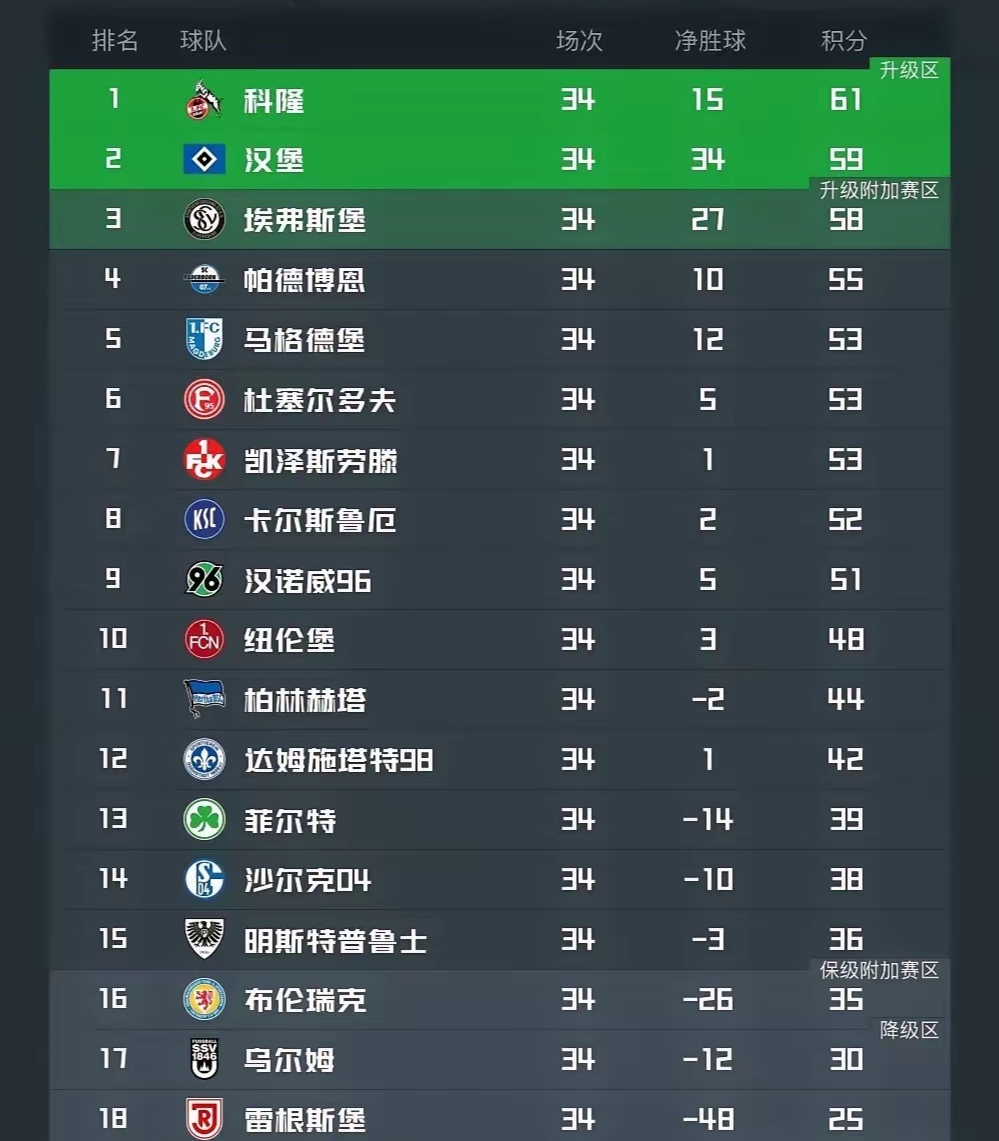Click the 布伦瑞克 yellow lion crest
This screenshot has width=999, height=1141.
click(204, 1000)
